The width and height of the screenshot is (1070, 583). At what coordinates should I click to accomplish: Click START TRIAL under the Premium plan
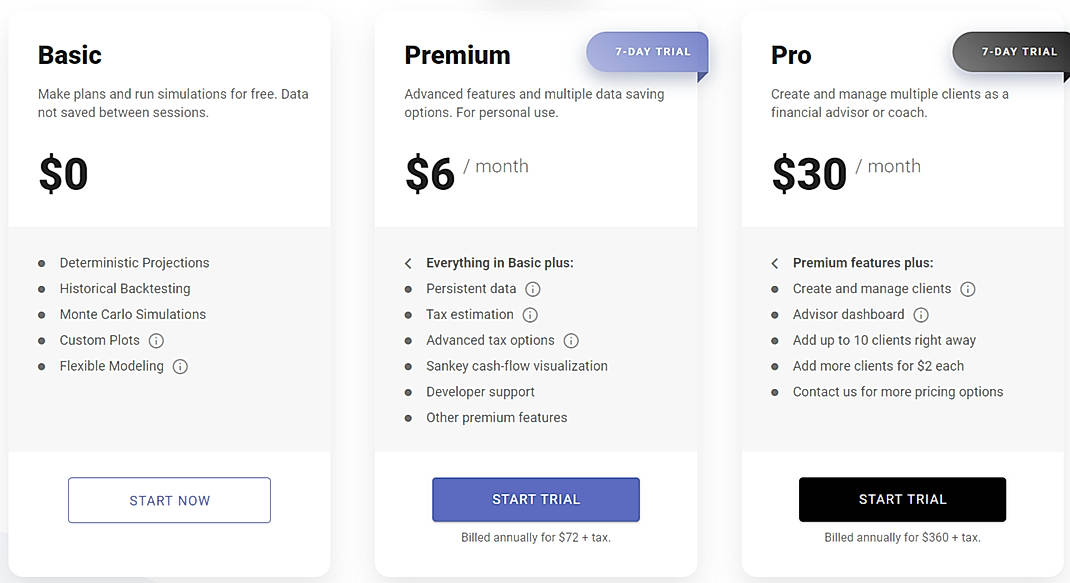click(535, 499)
